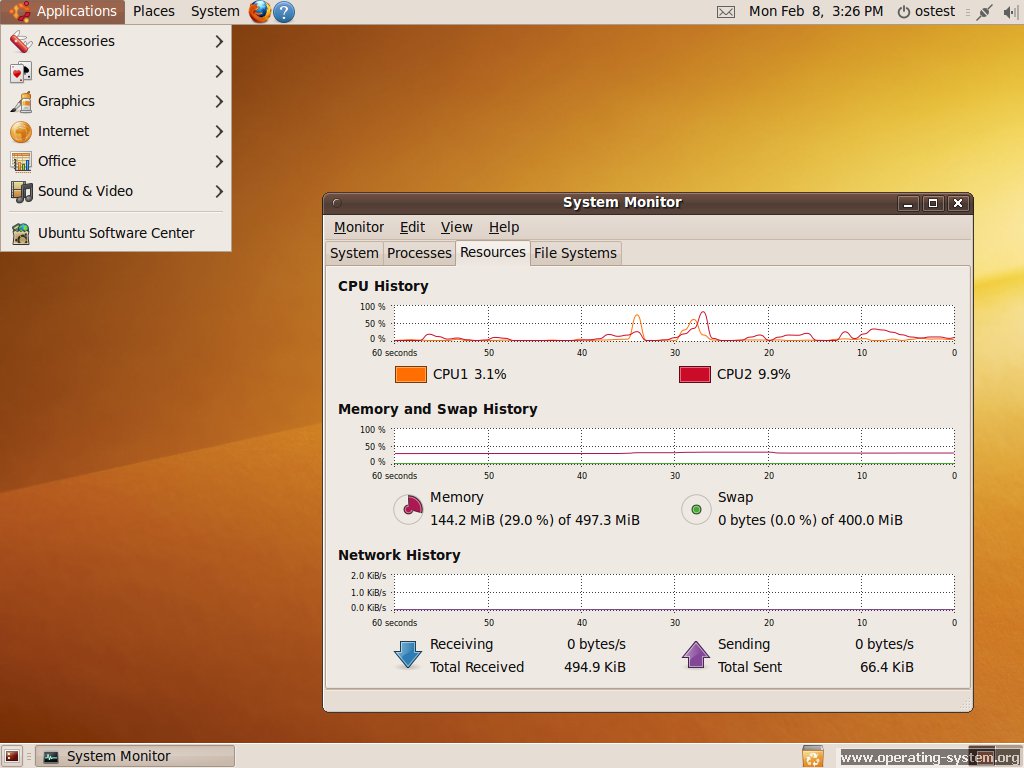Click the Graphics paintbrush icon
This screenshot has height=768, width=1024.
pyautogui.click(x=21, y=101)
